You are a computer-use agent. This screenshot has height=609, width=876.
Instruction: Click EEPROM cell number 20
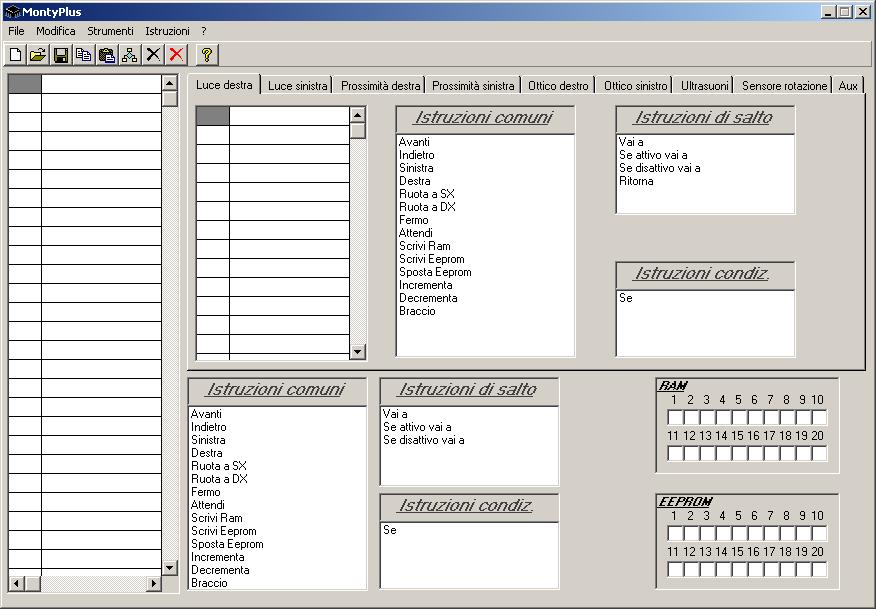tap(819, 569)
